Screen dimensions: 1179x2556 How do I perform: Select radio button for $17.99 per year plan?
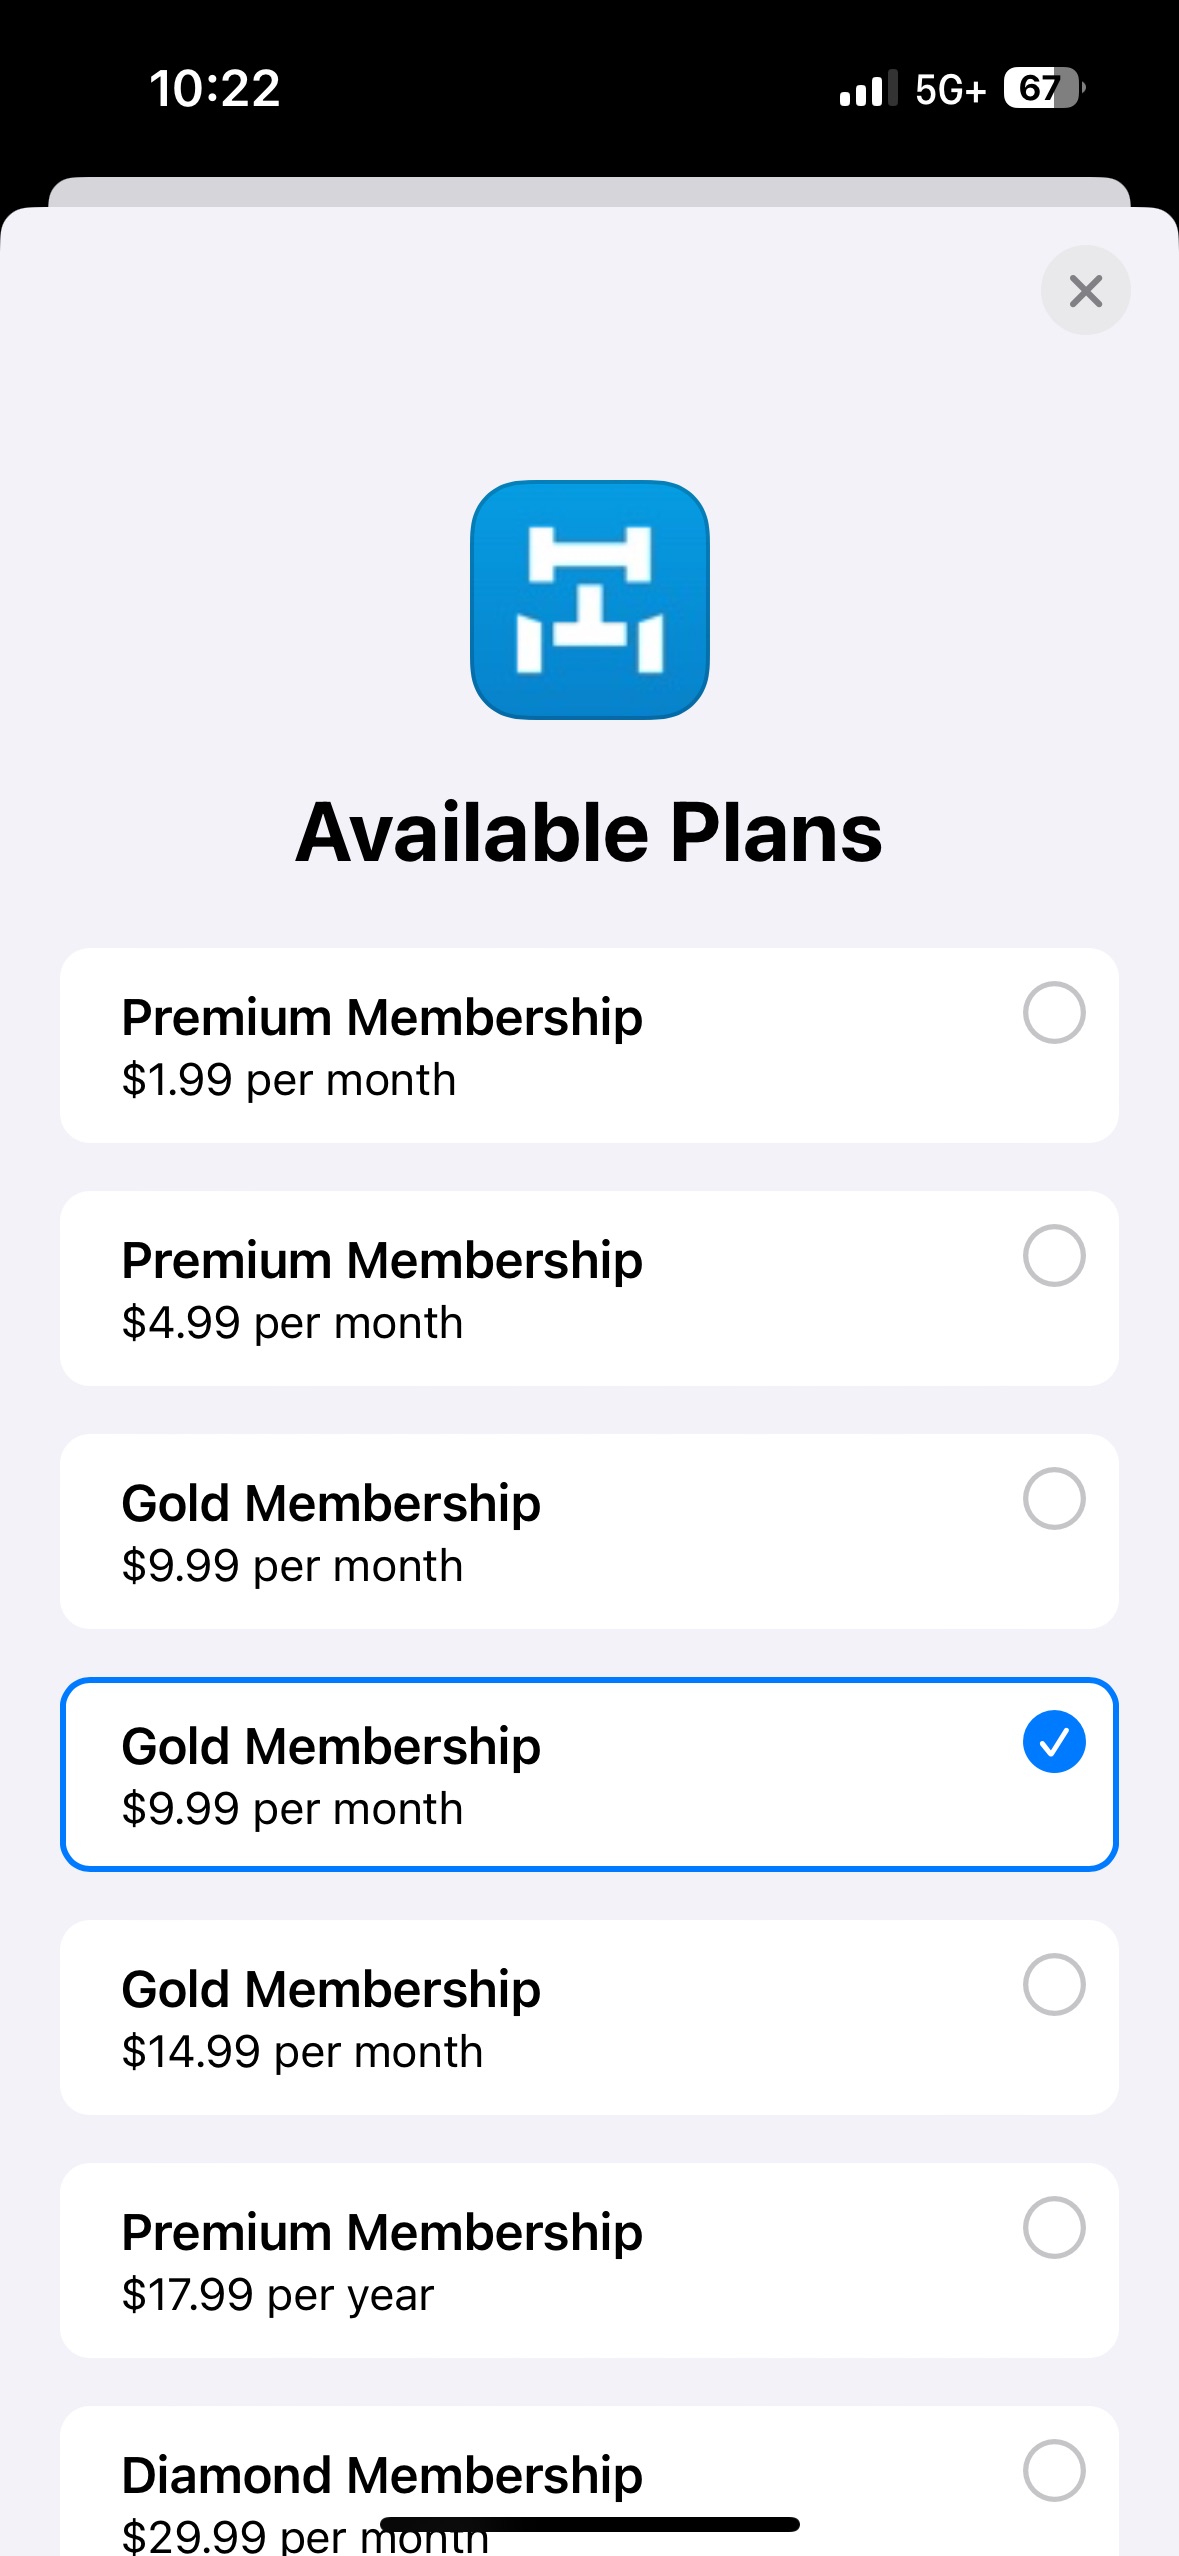tap(1054, 2228)
